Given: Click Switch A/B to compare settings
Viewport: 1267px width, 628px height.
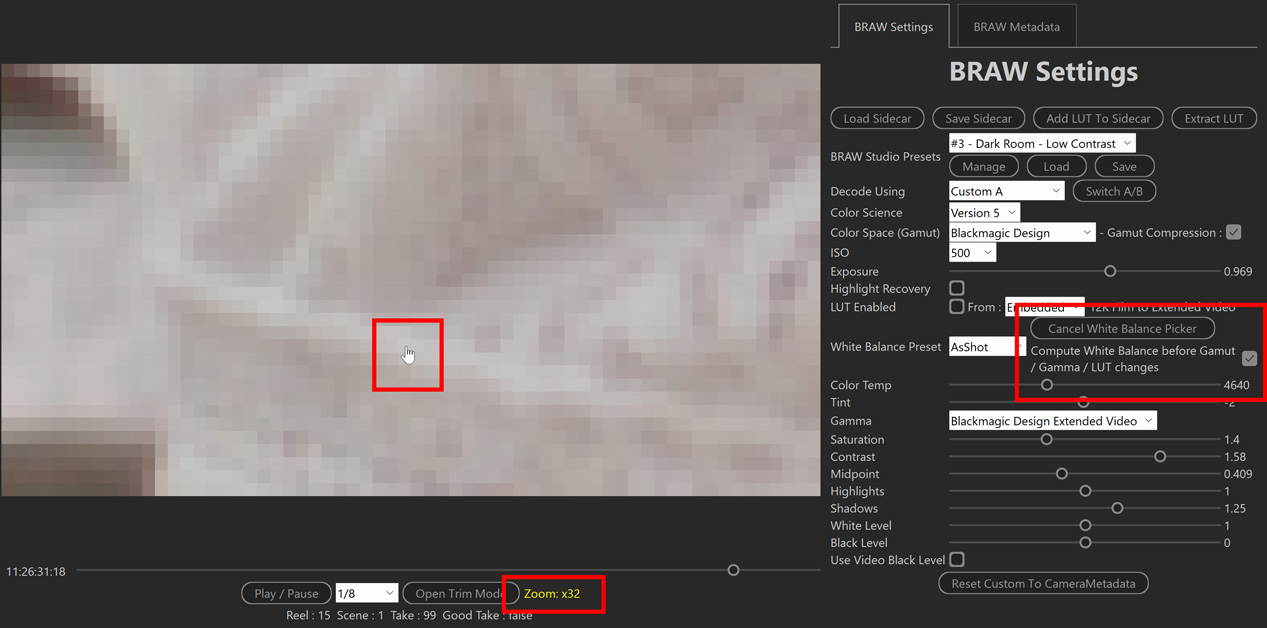Looking at the screenshot, I should [1114, 190].
